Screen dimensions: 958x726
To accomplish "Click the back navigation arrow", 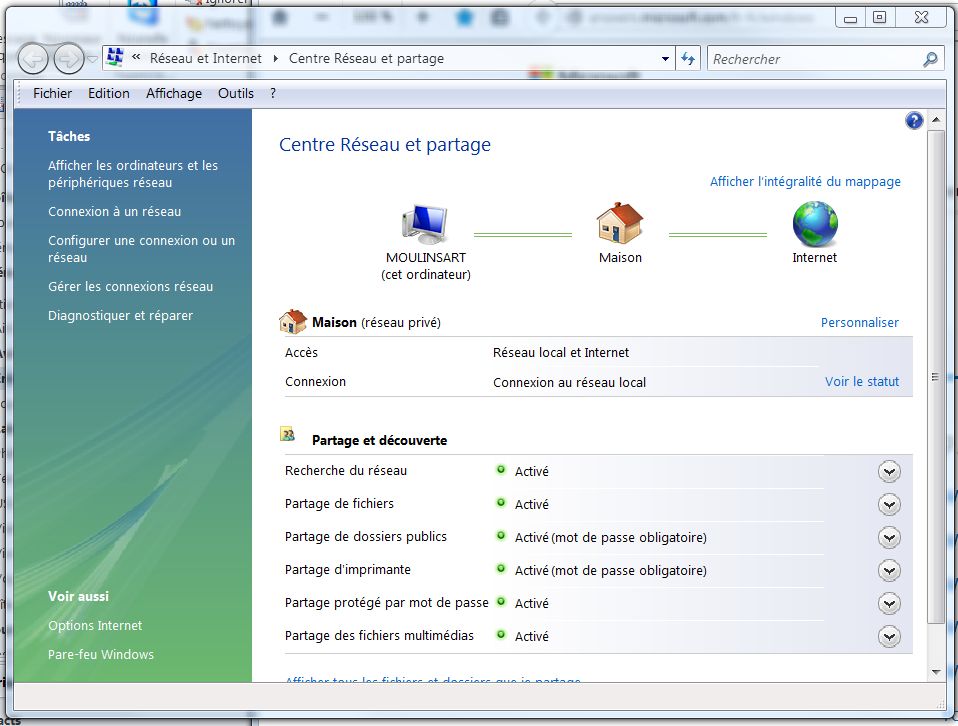I will click(32, 58).
